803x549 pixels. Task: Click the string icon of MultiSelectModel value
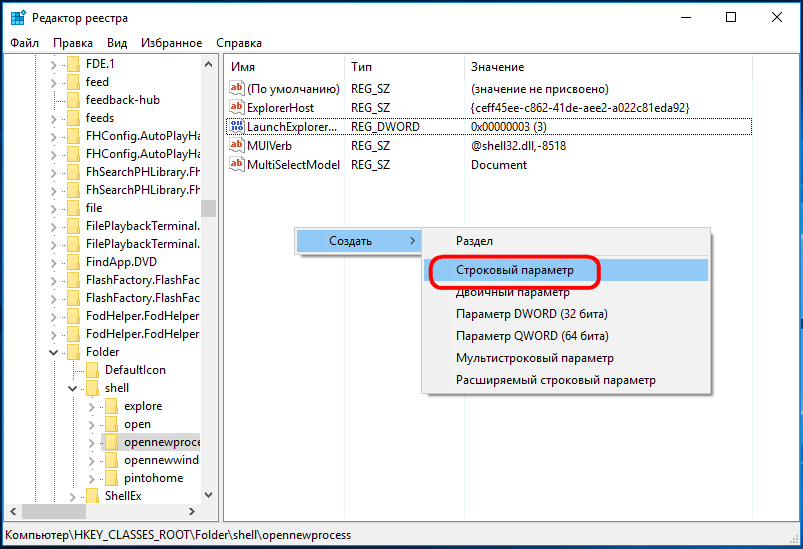[x=237, y=164]
